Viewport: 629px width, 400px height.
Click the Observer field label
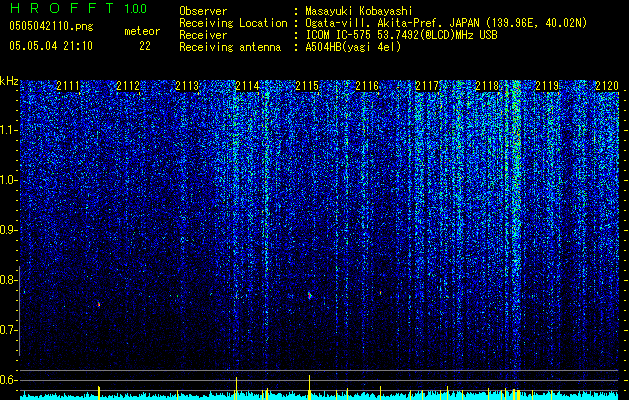pyautogui.click(x=203, y=11)
